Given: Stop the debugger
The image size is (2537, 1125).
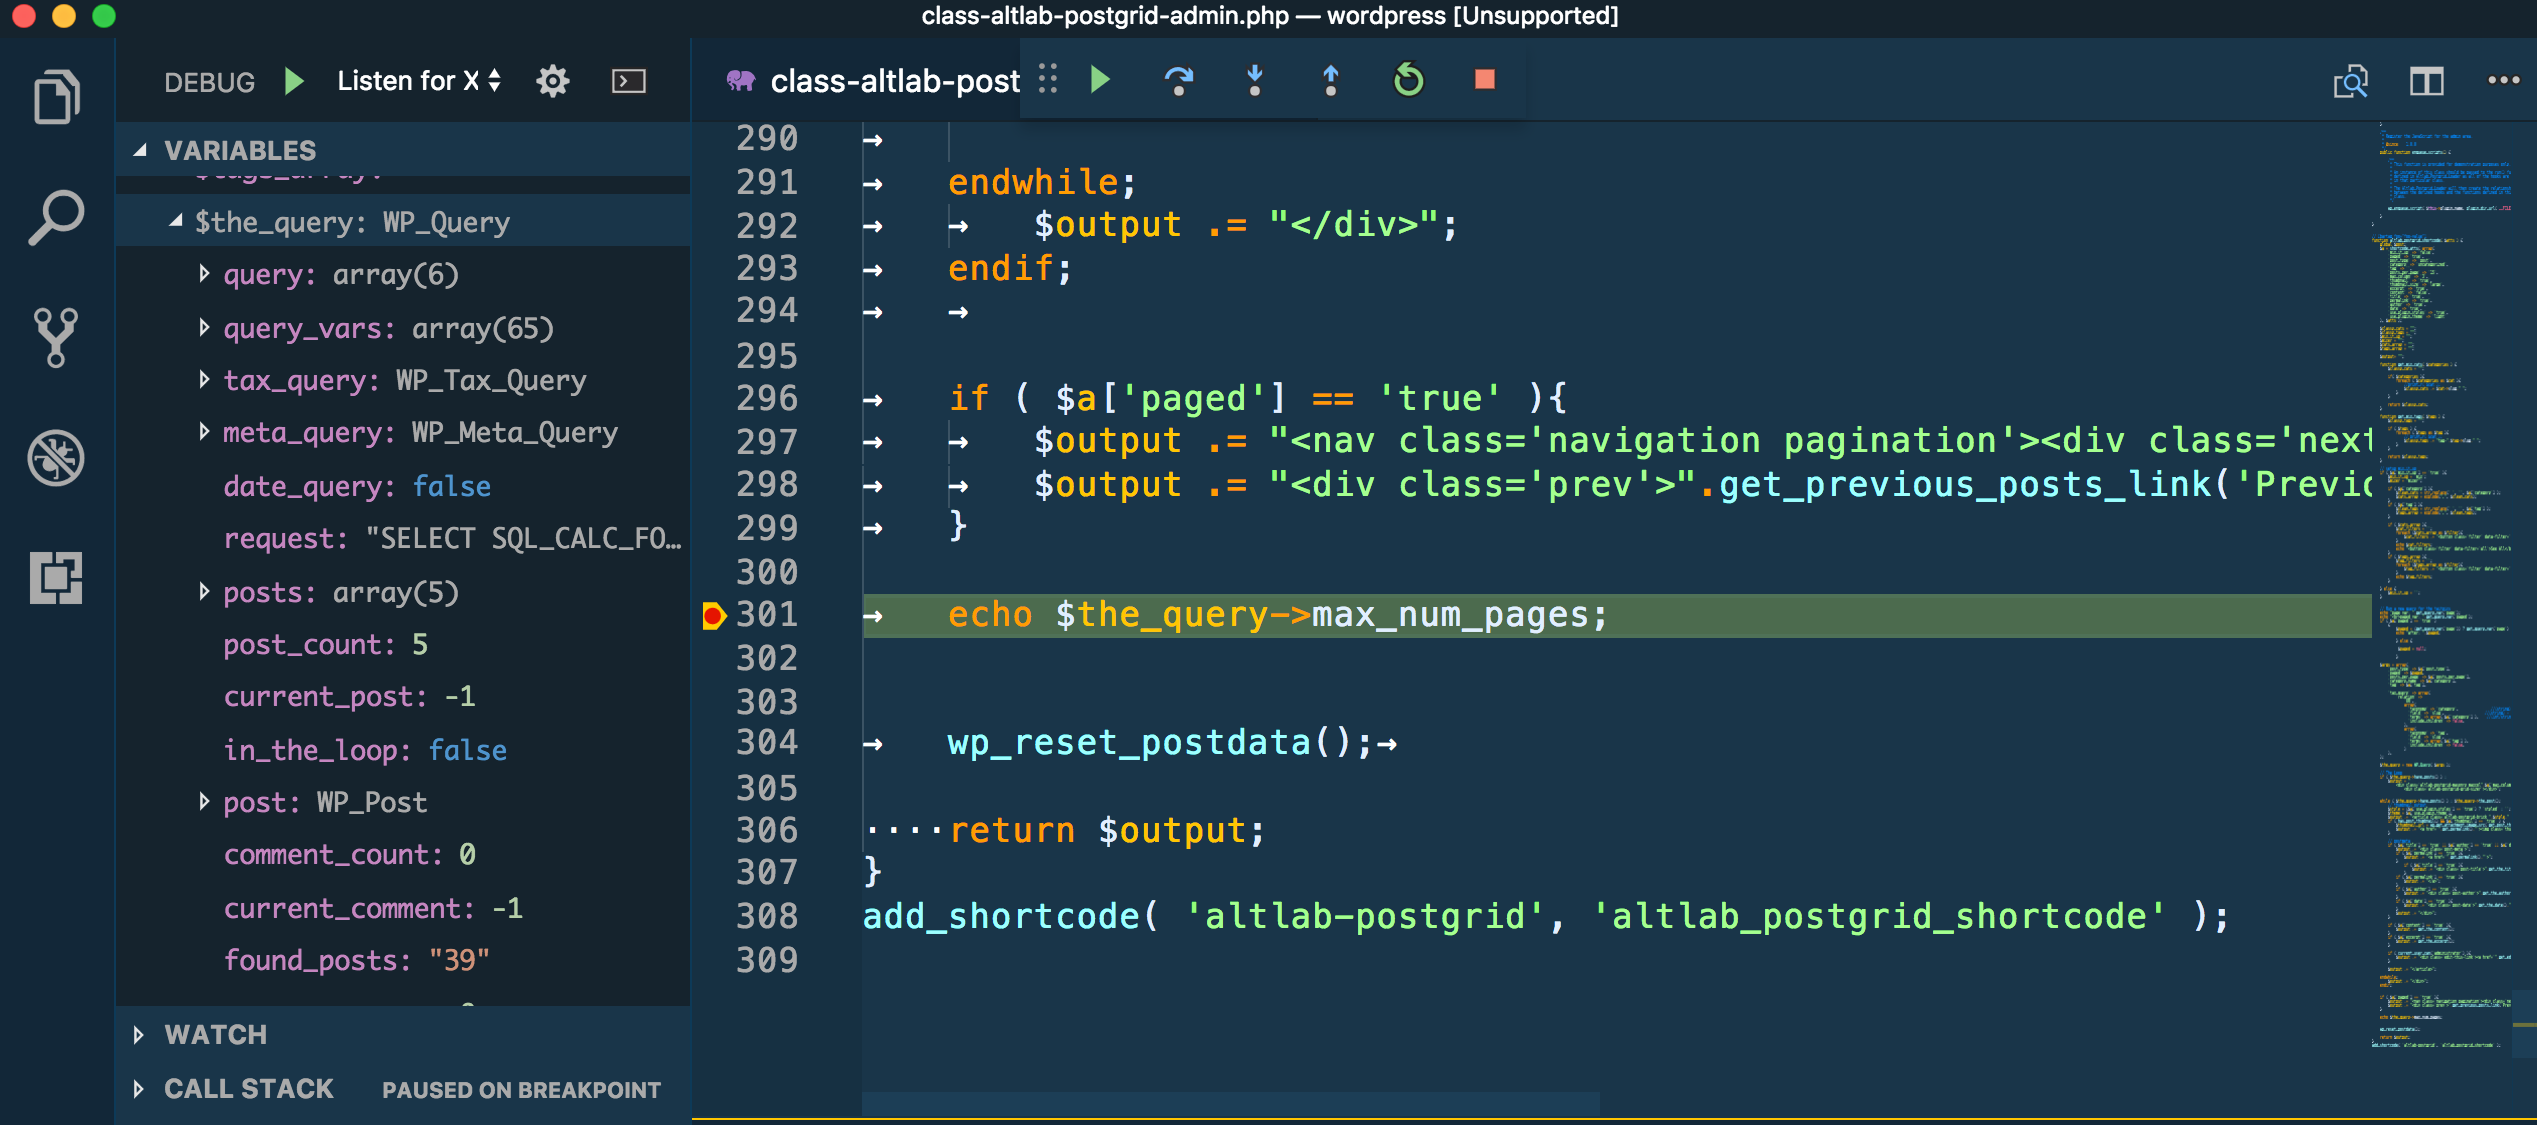Looking at the screenshot, I should click(x=1484, y=81).
